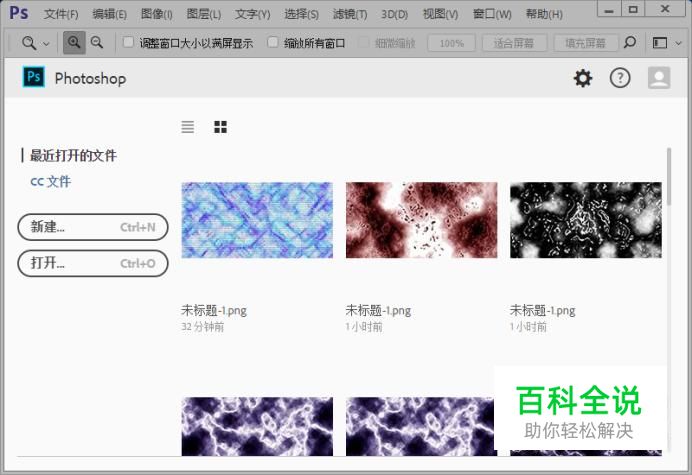This screenshot has height=475, width=692.
Task: Select 最近打开的文件 in sidebar
Action: click(x=73, y=155)
